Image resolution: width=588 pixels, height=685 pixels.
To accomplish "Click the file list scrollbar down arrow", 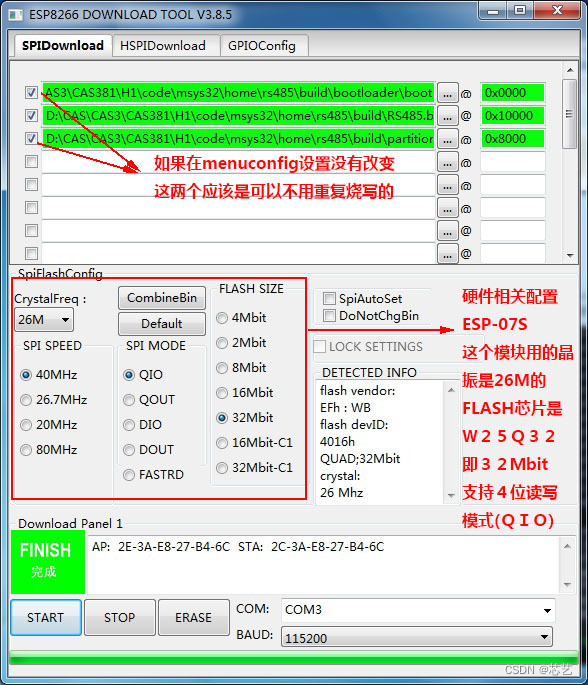I will tap(570, 255).
